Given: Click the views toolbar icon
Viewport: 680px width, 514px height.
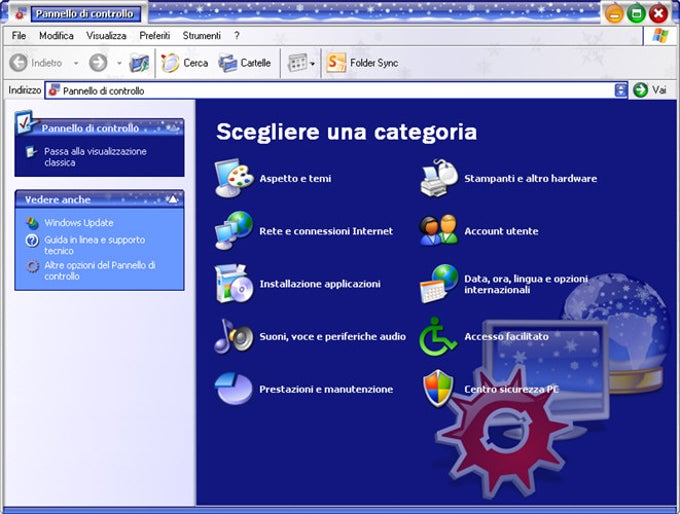Looking at the screenshot, I should 298,63.
